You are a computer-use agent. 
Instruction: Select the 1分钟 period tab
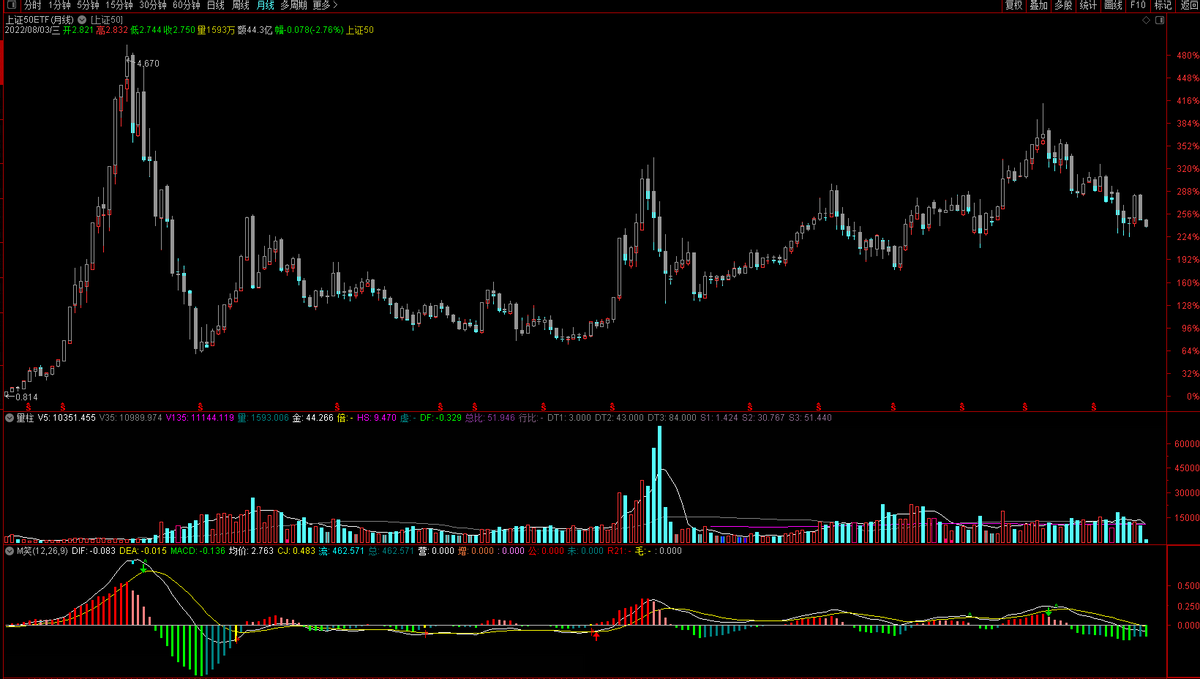coord(58,5)
